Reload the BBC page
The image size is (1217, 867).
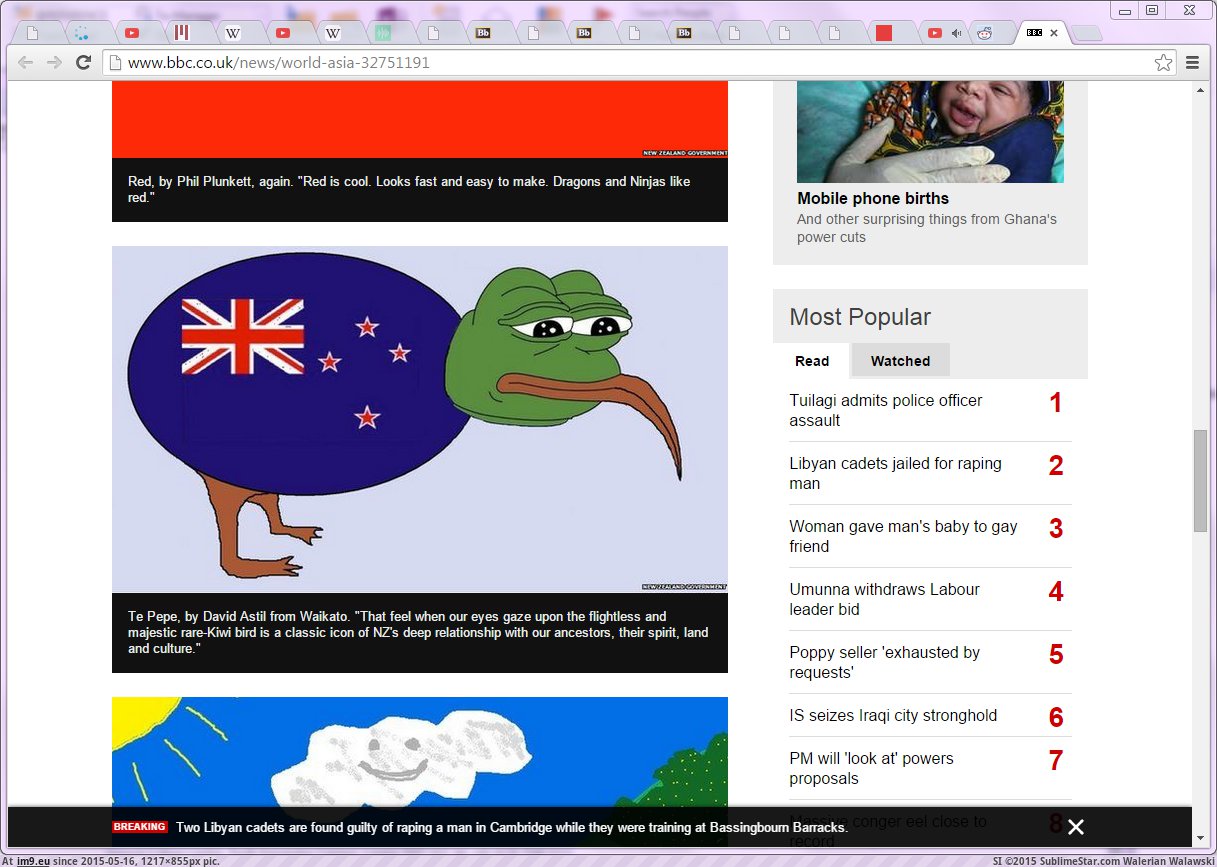(84, 62)
